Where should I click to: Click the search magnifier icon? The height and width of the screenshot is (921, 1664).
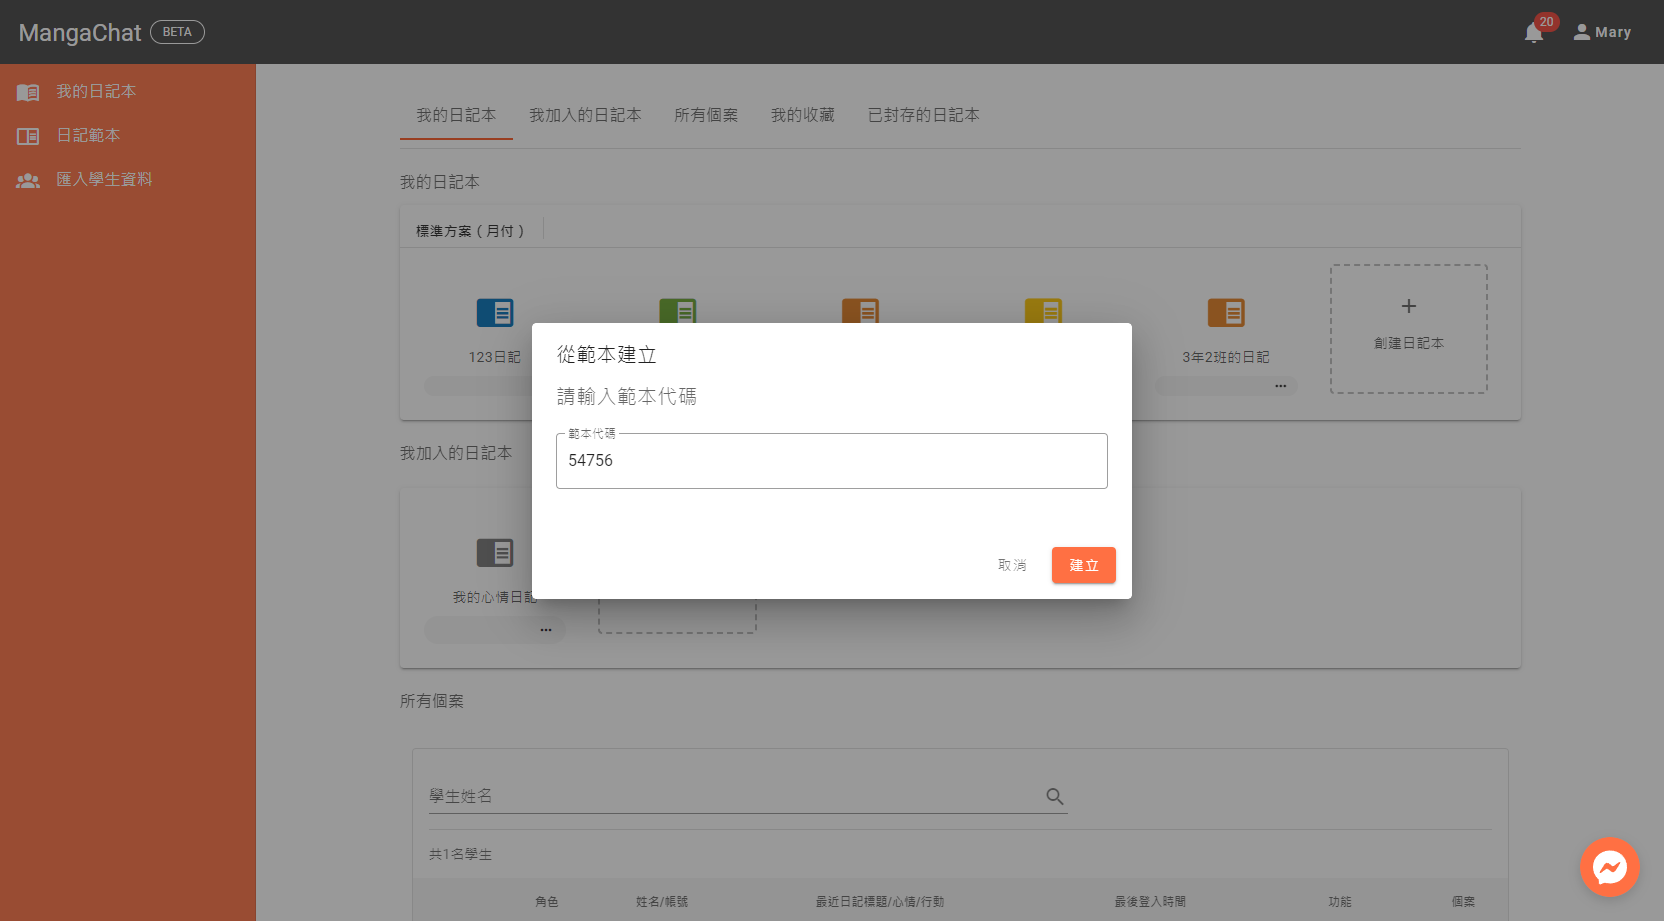pos(1054,796)
